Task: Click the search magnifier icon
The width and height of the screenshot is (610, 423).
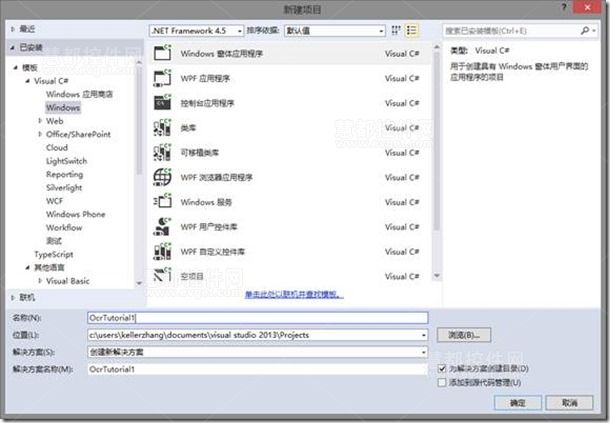Action: click(x=585, y=30)
